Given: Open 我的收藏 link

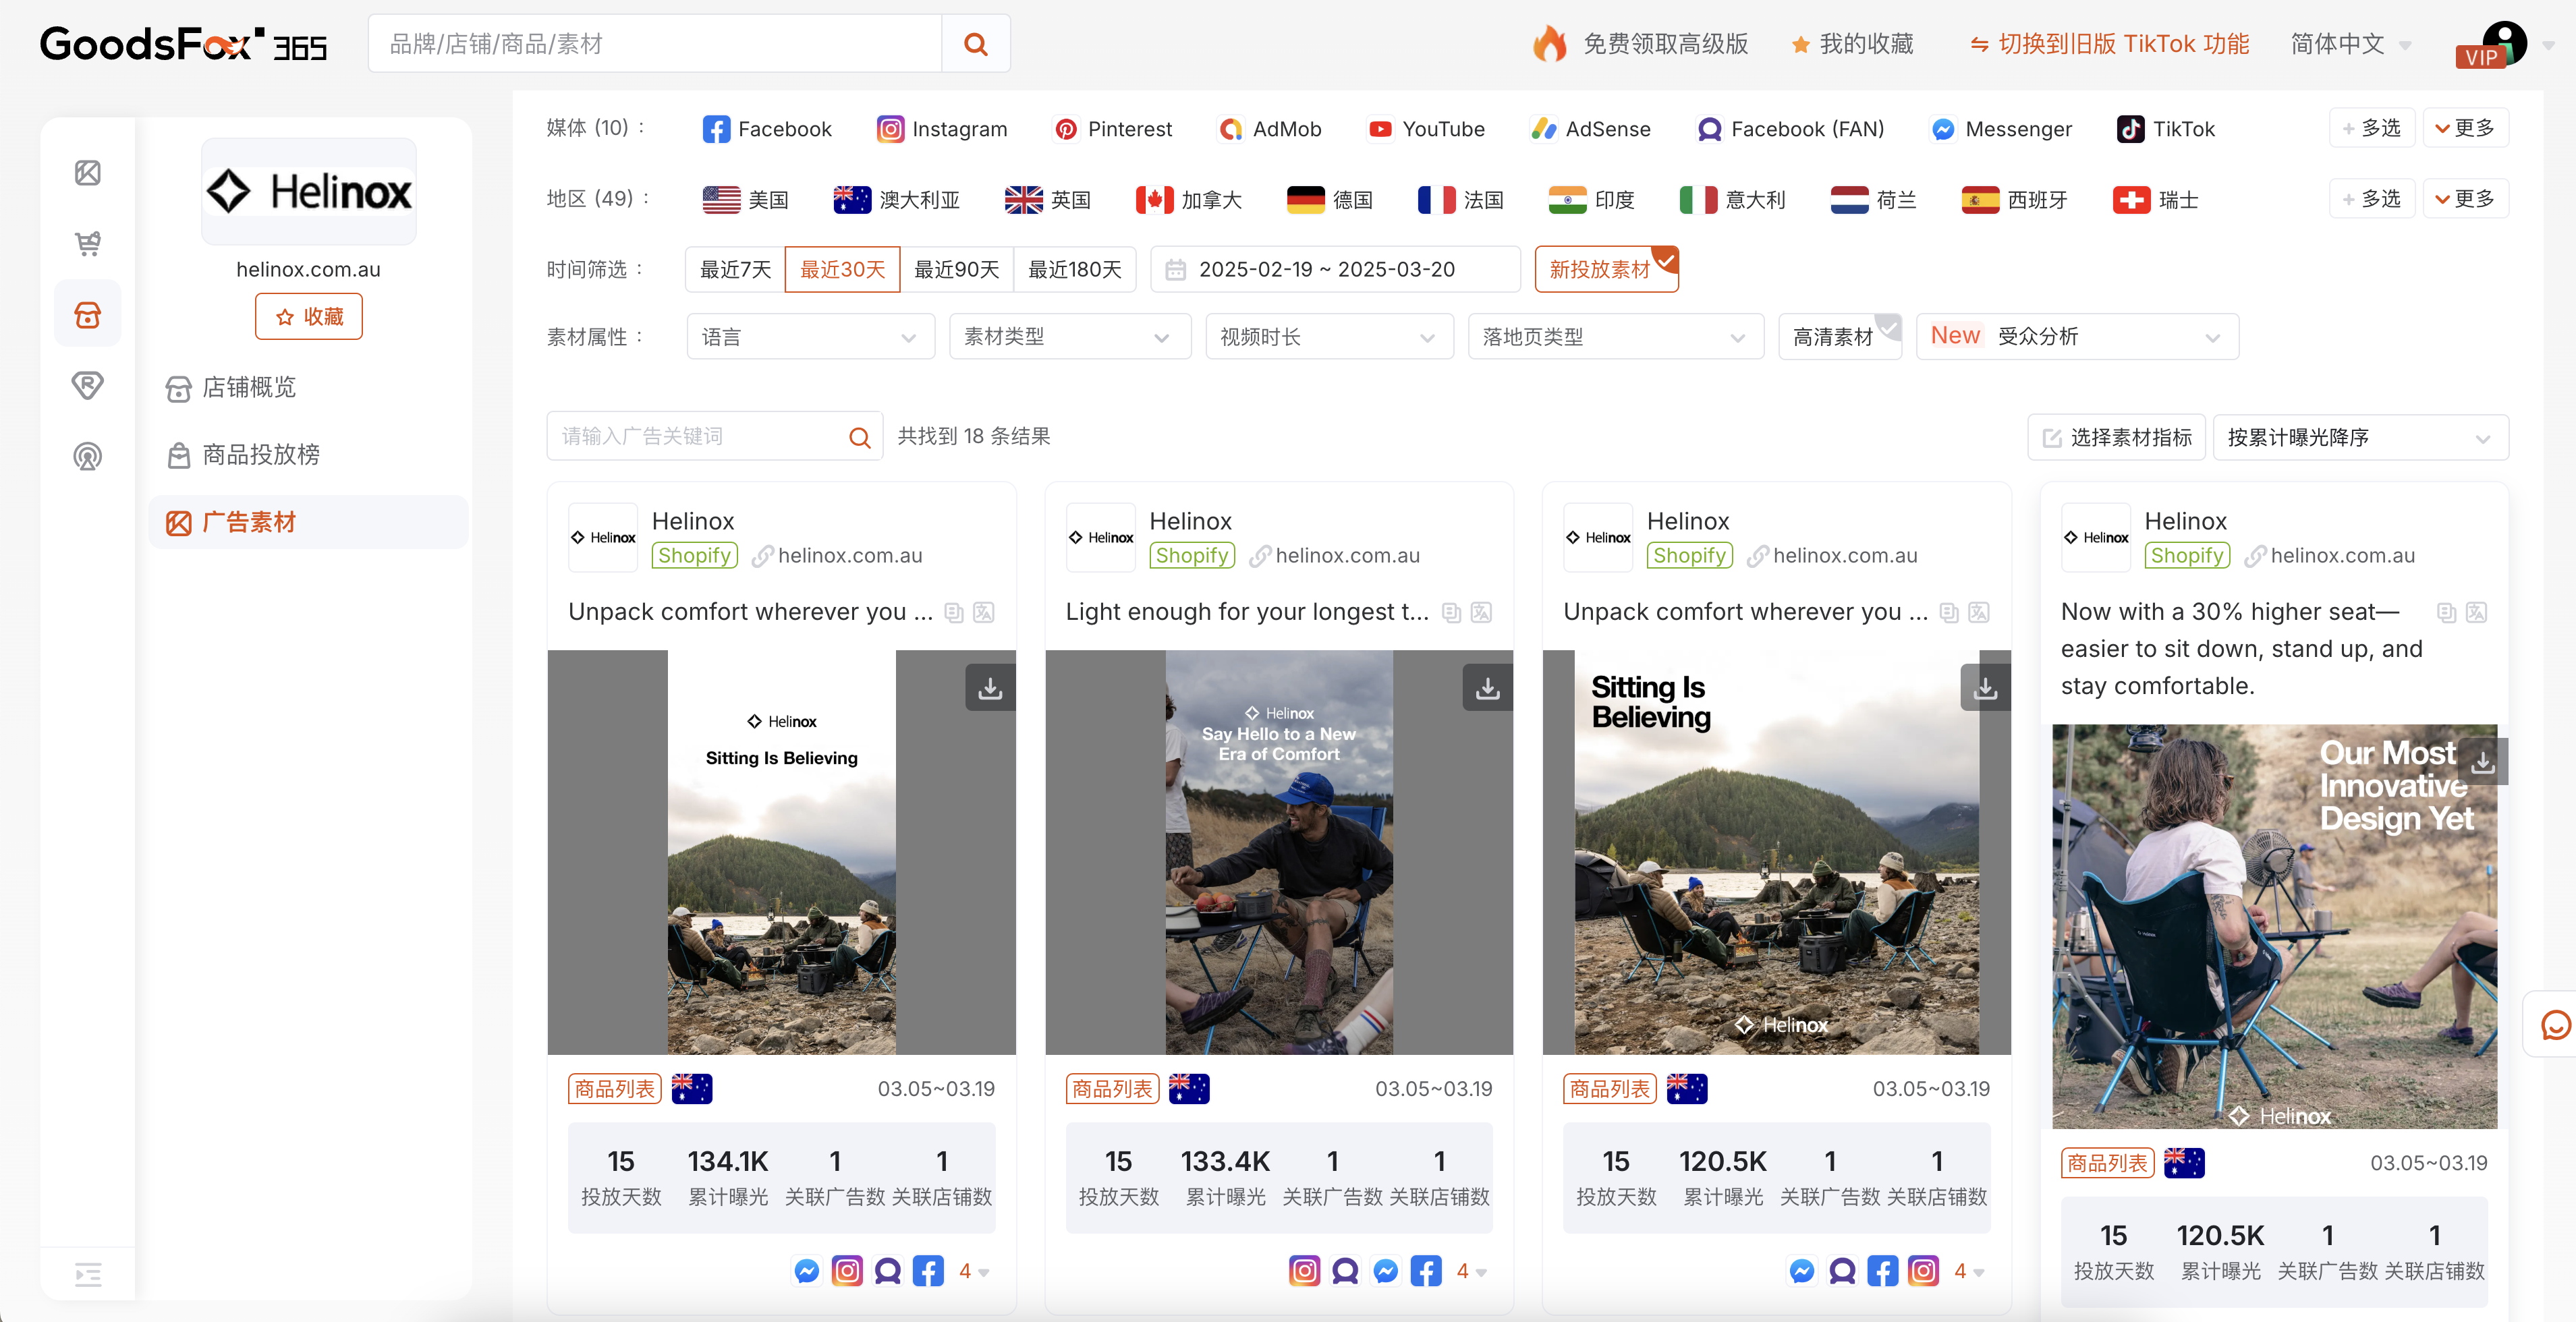Looking at the screenshot, I should click(x=1852, y=44).
